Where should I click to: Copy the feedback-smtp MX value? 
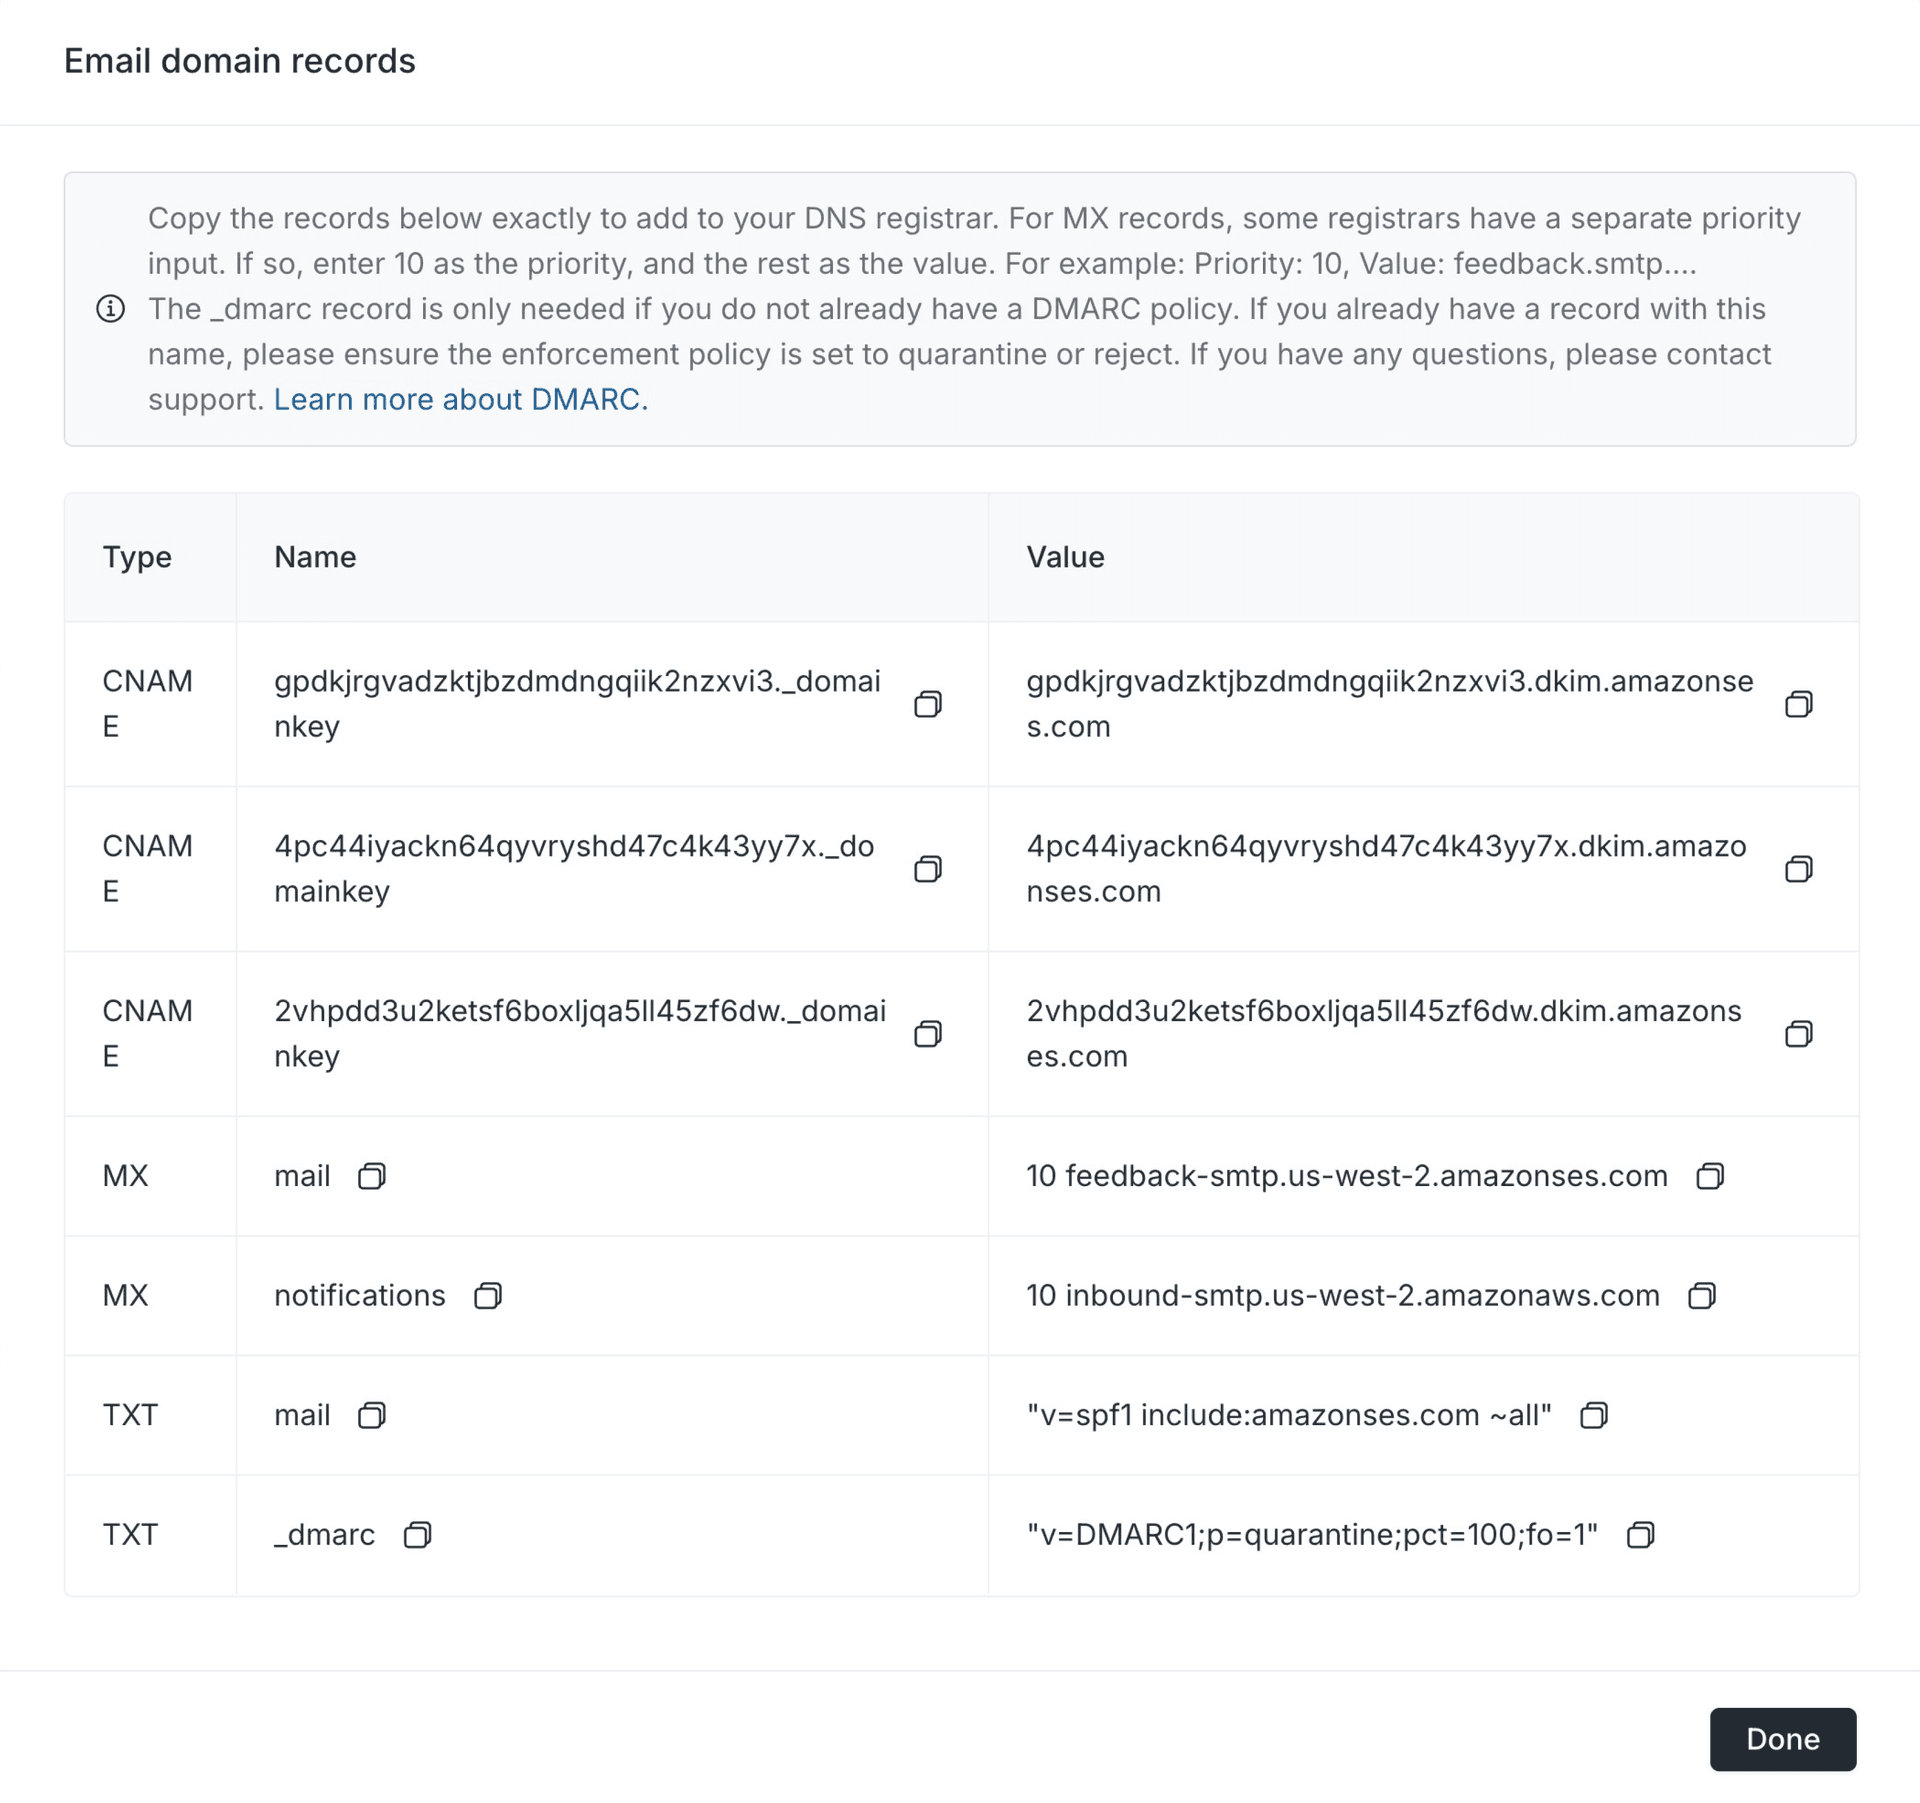[x=1709, y=1176]
